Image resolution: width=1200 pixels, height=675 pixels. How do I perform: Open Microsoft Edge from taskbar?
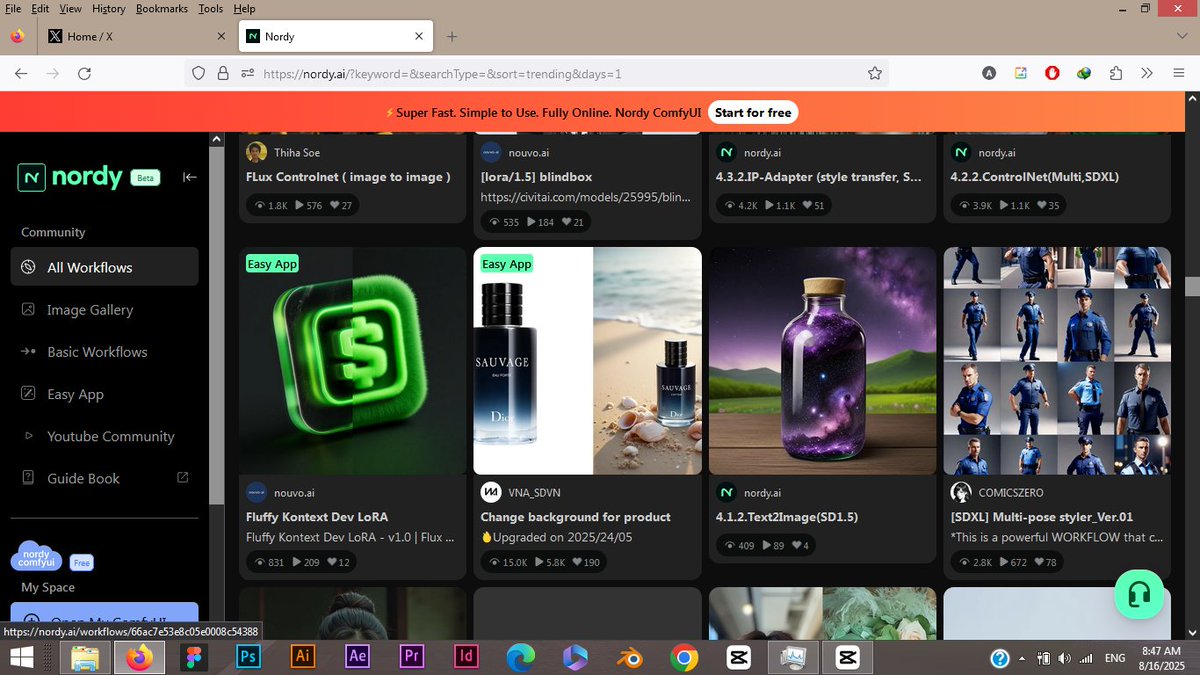click(x=520, y=657)
